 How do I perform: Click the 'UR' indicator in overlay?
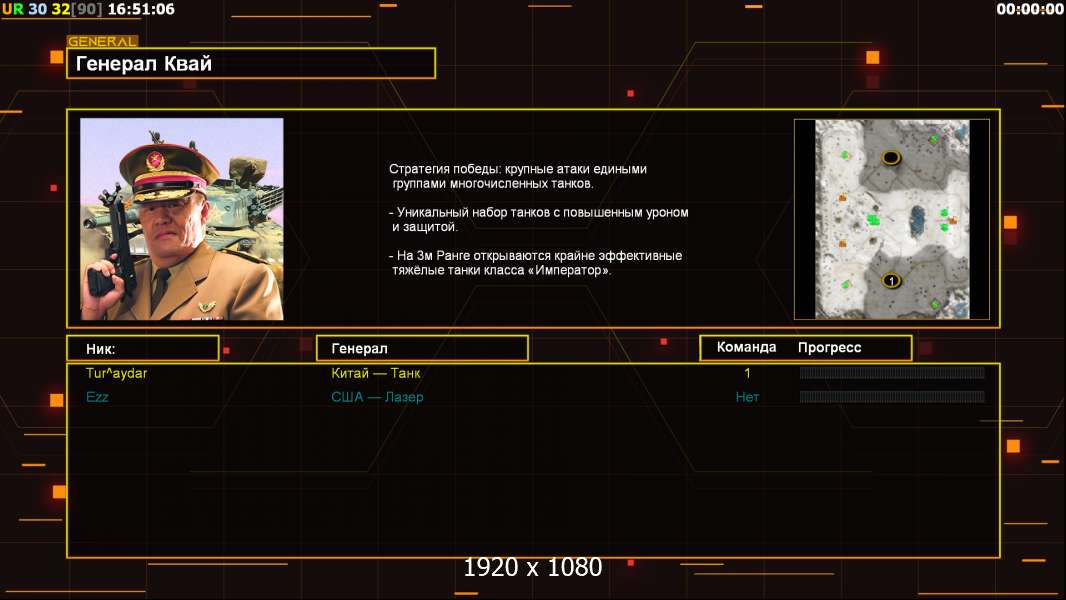click(13, 10)
